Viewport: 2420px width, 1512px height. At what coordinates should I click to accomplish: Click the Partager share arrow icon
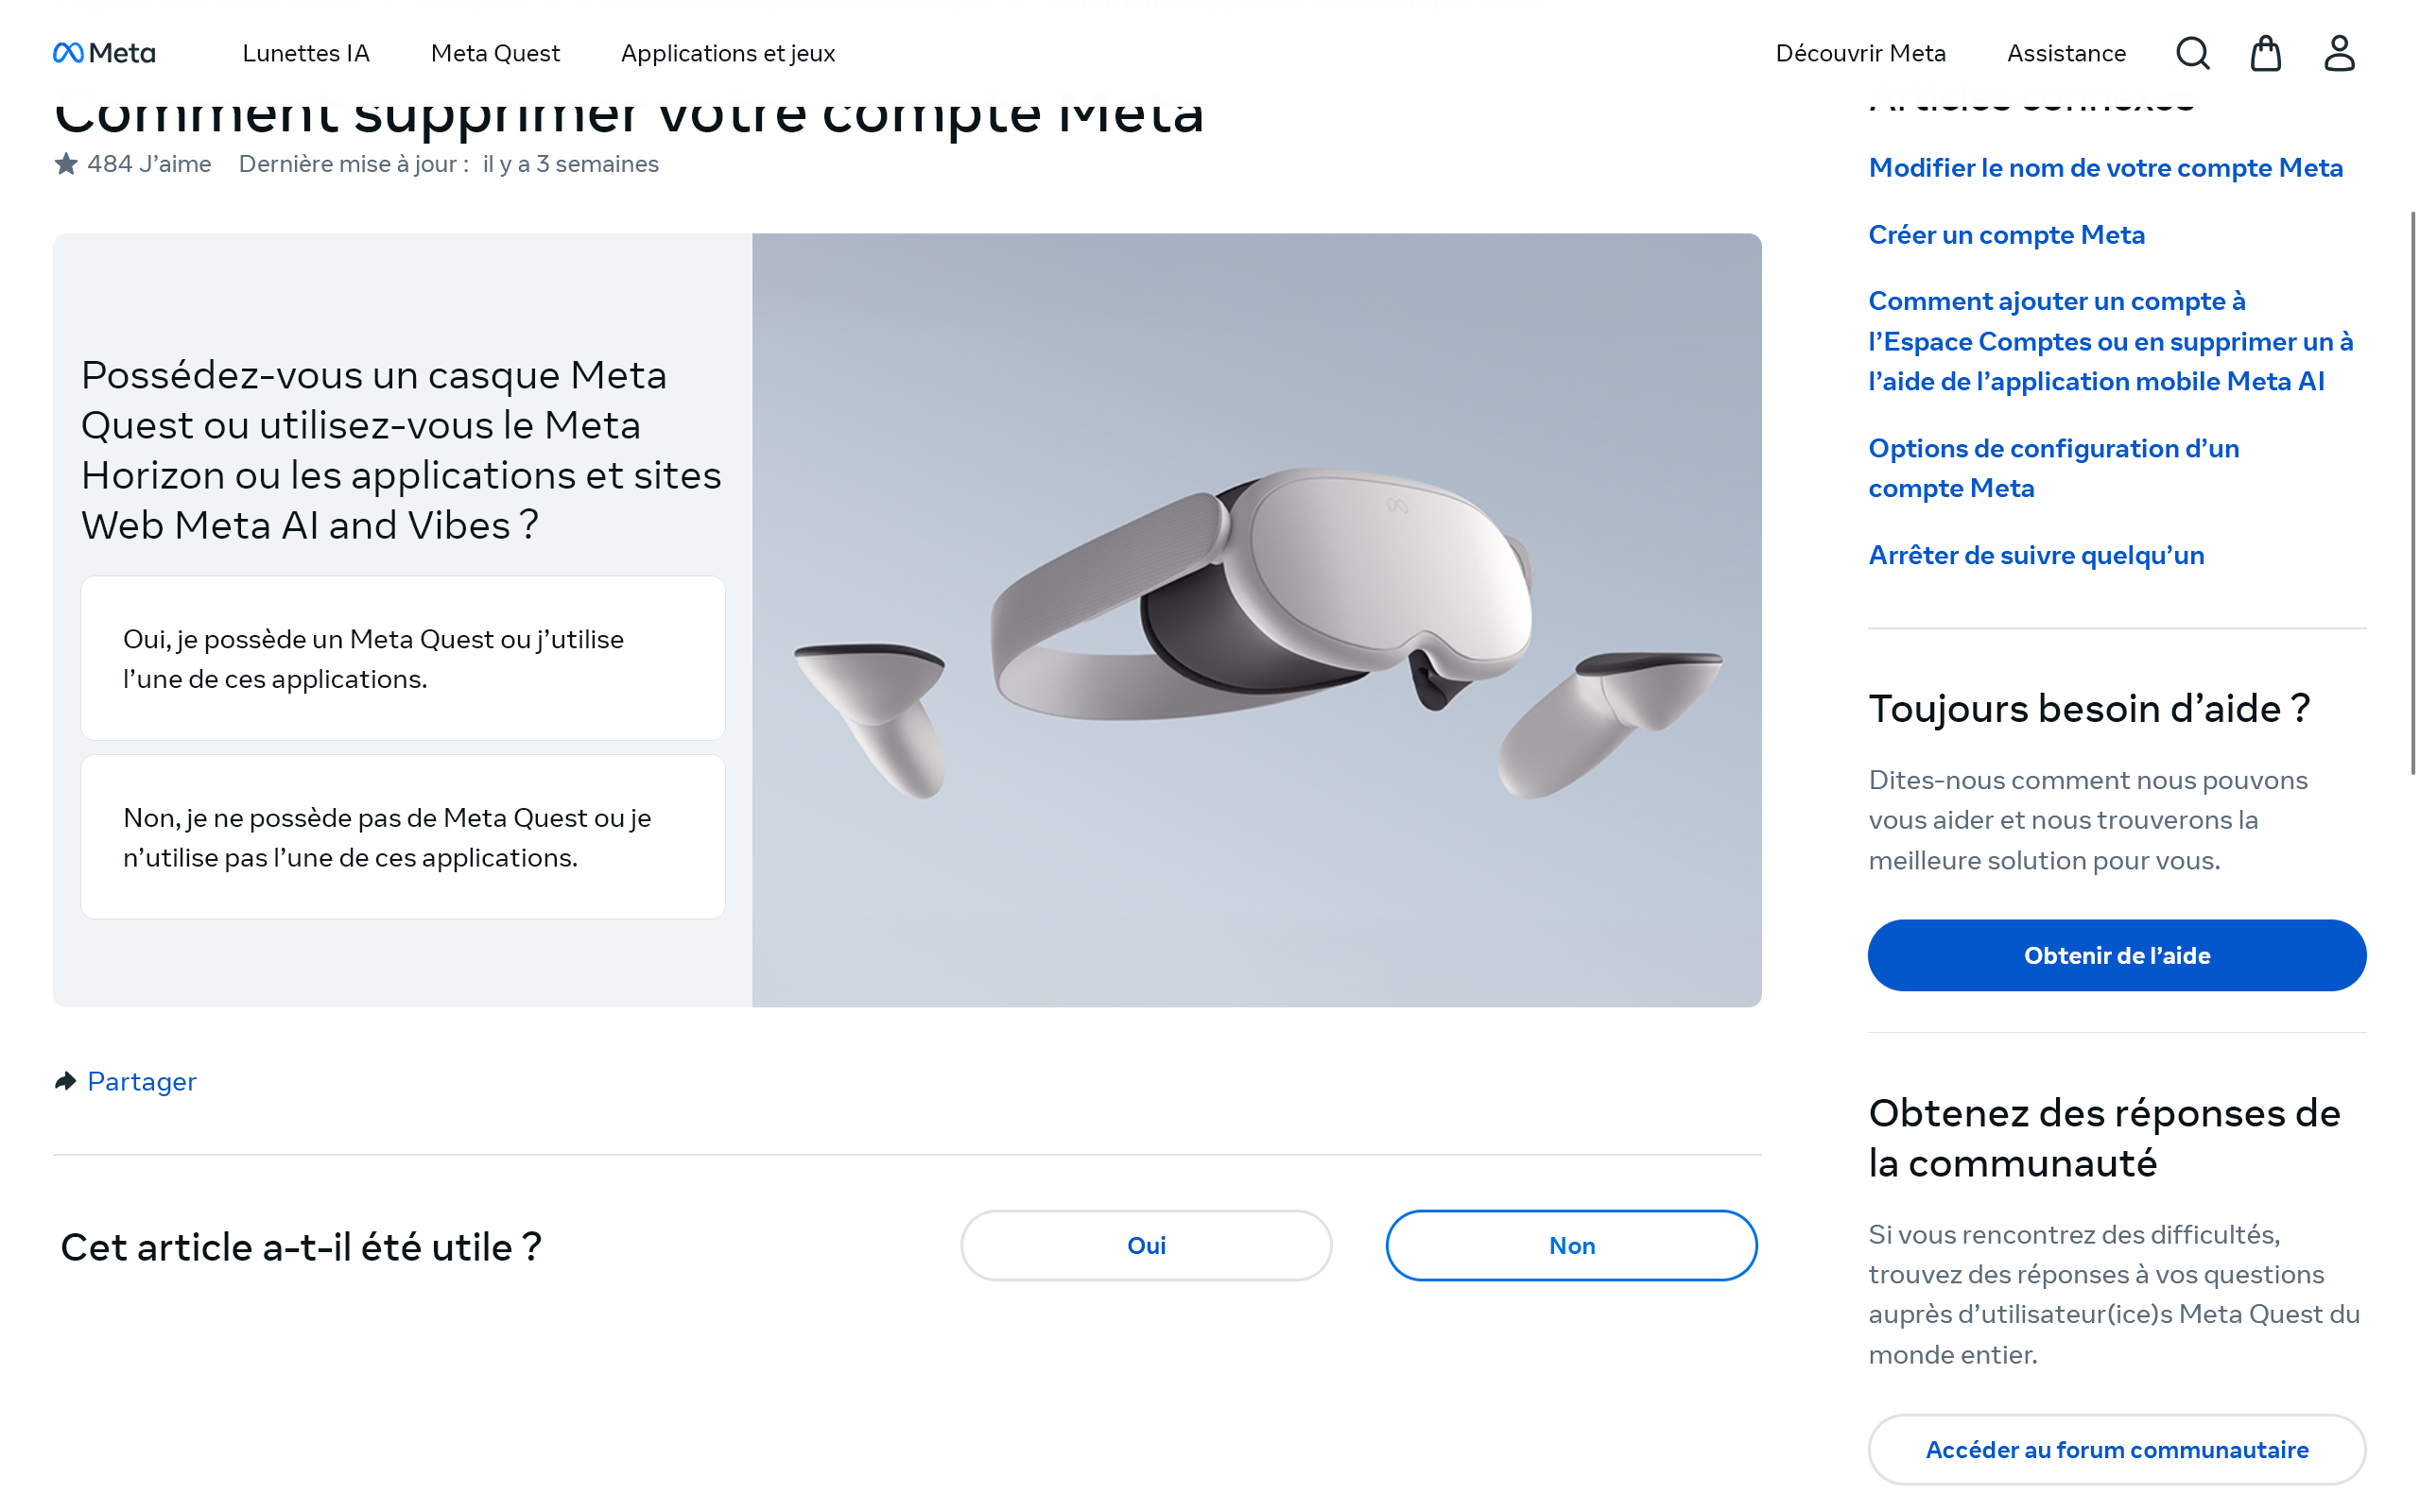[x=66, y=1081]
